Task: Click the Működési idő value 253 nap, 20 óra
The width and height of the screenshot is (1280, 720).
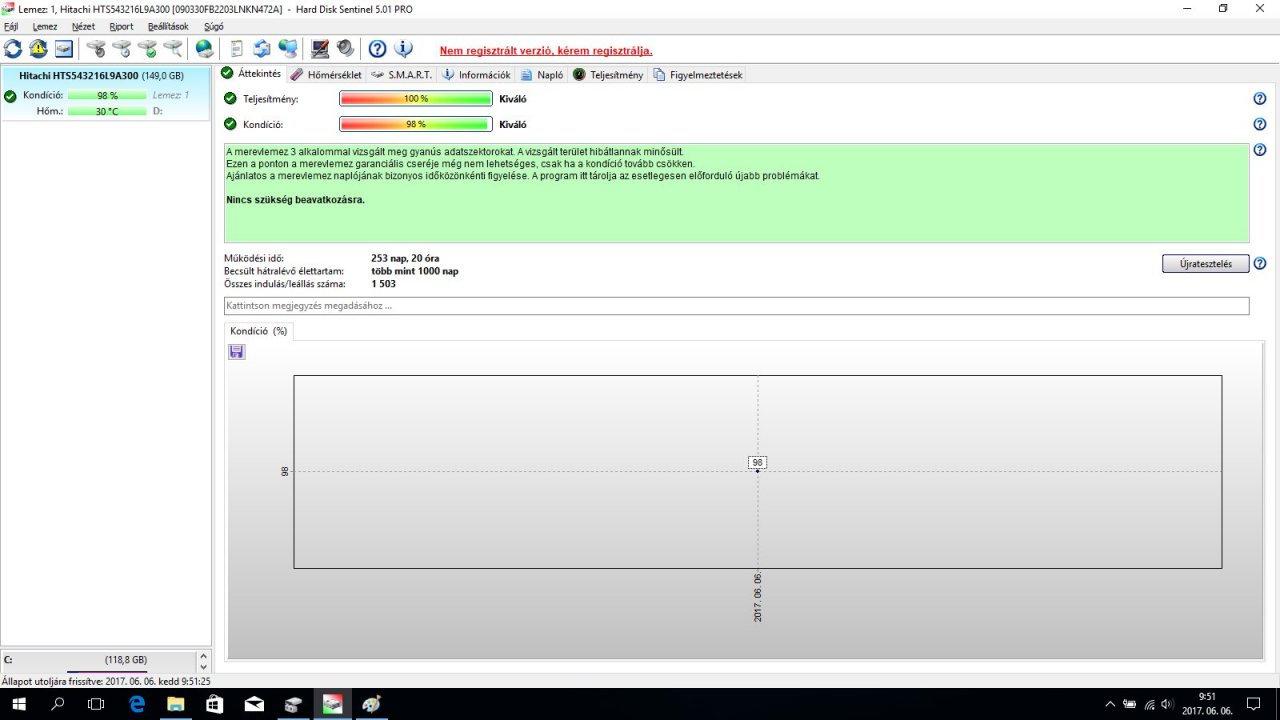Action: click(405, 258)
